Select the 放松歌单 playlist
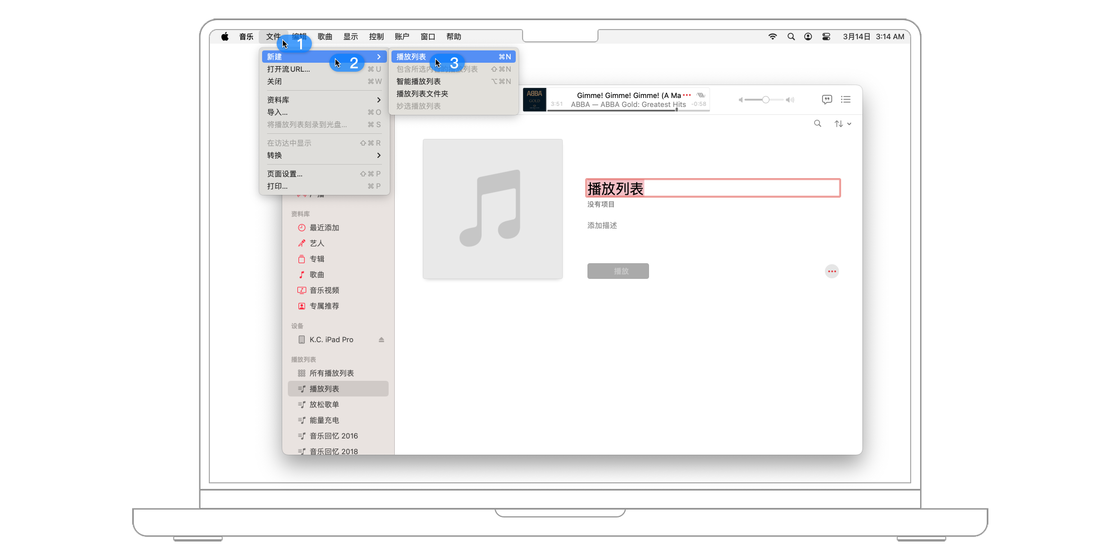 pyautogui.click(x=338, y=405)
